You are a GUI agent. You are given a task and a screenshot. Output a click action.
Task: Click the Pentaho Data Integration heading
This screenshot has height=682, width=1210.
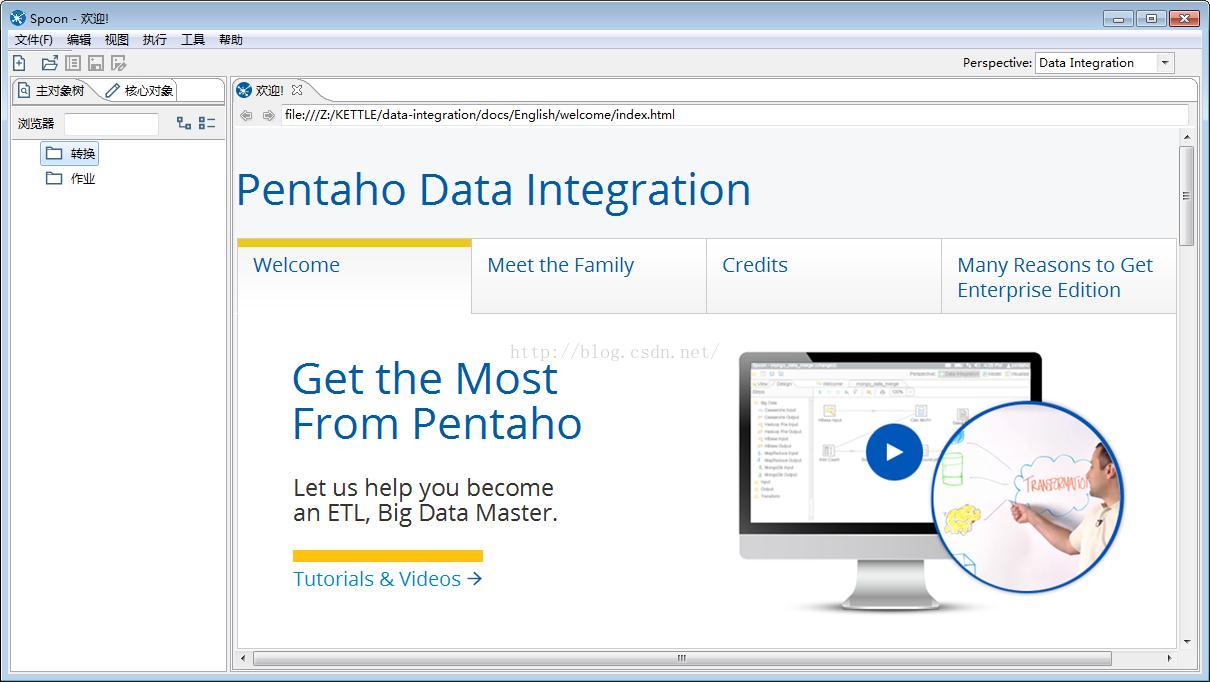pyautogui.click(x=494, y=190)
